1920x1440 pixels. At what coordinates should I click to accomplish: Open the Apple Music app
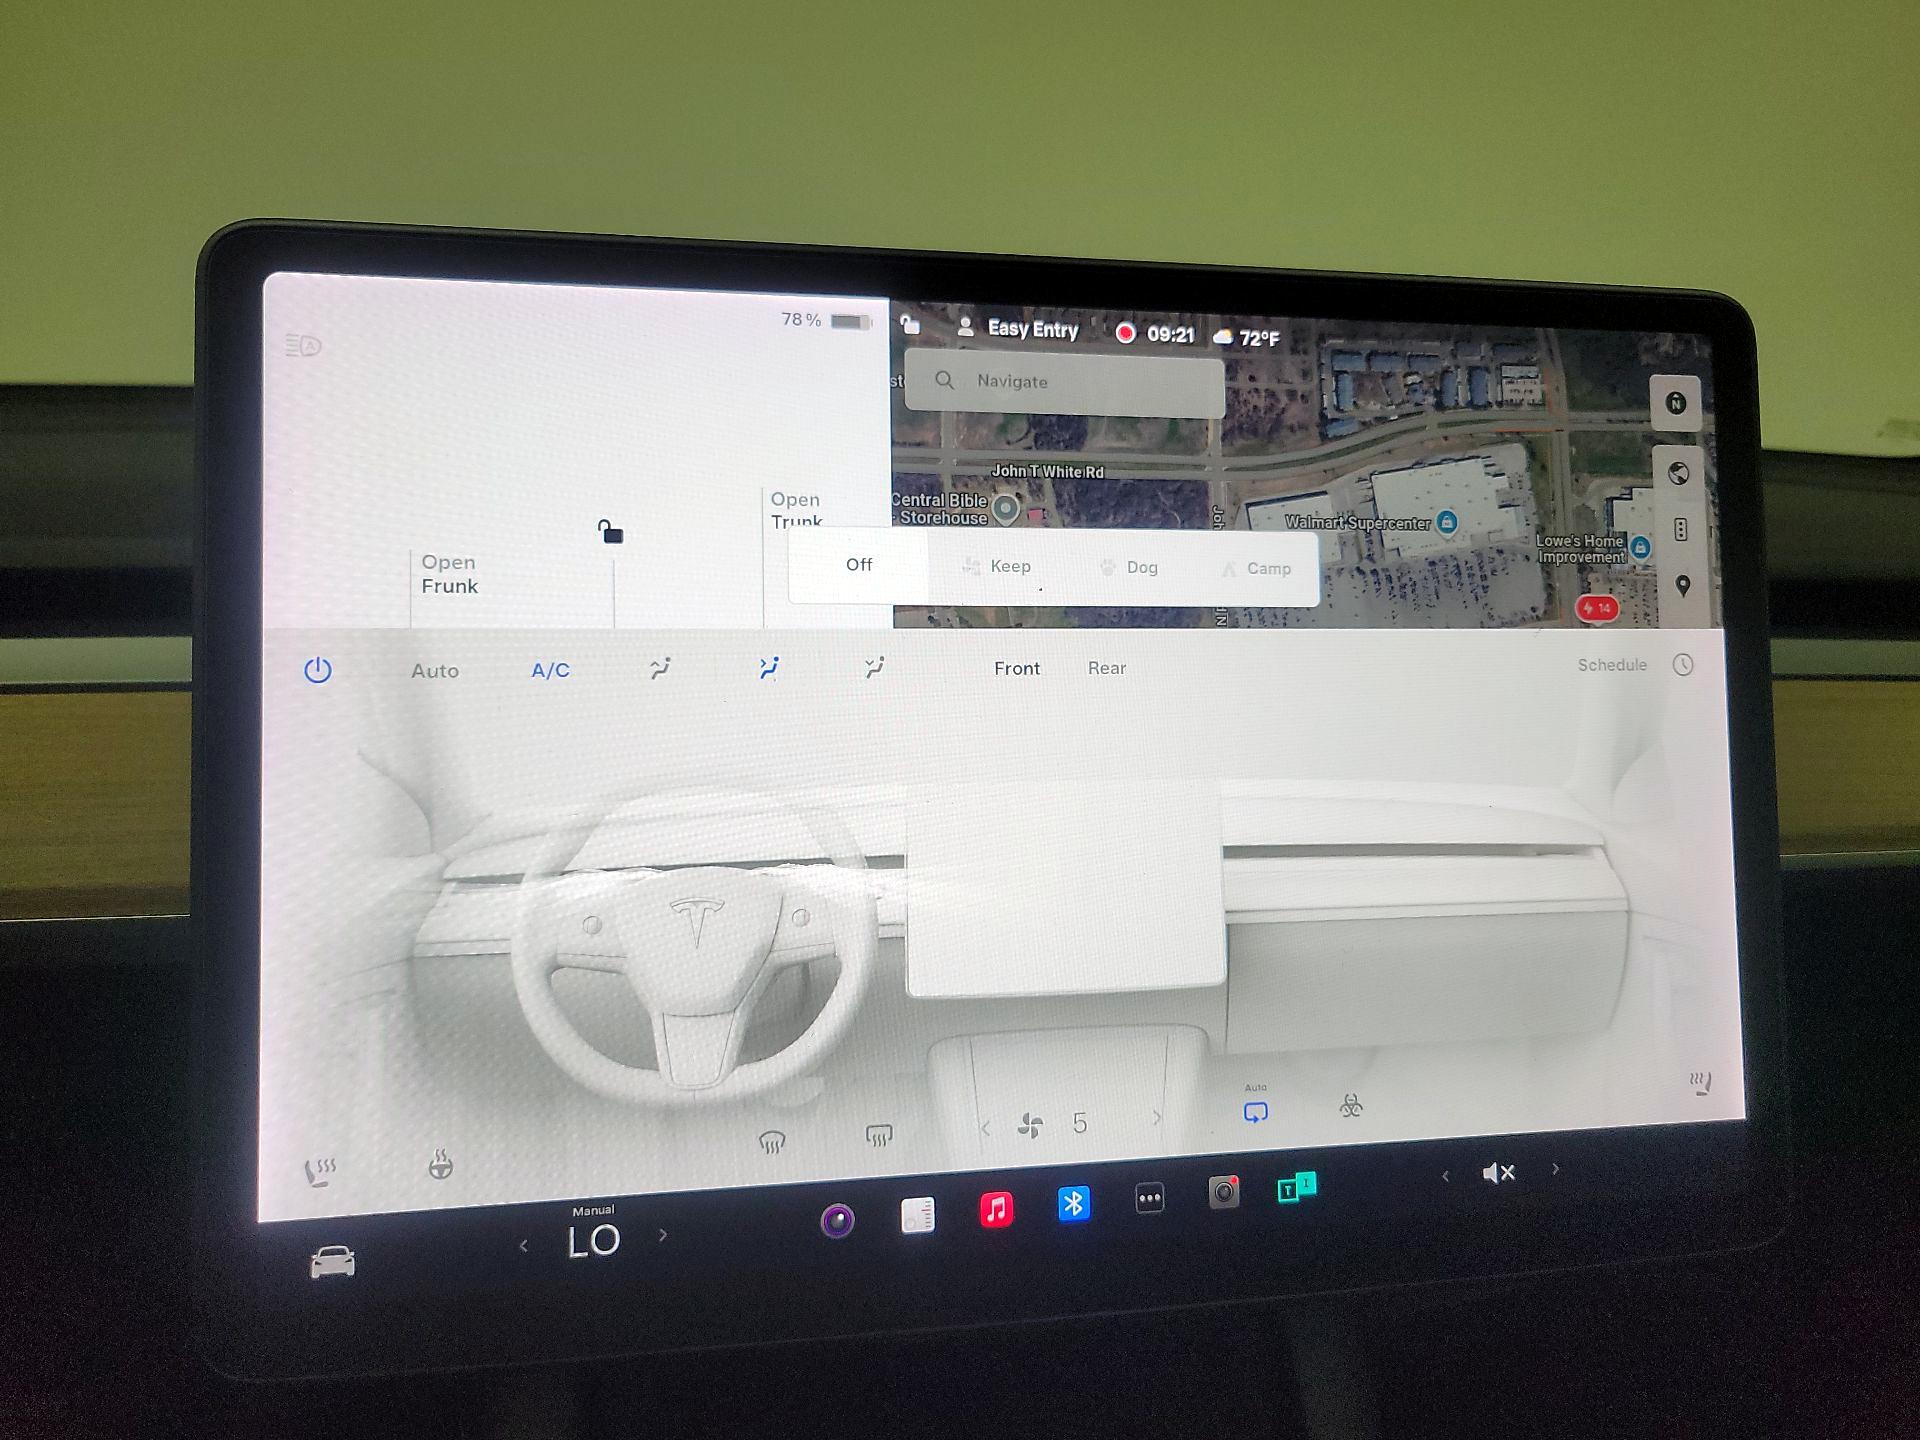click(996, 1209)
